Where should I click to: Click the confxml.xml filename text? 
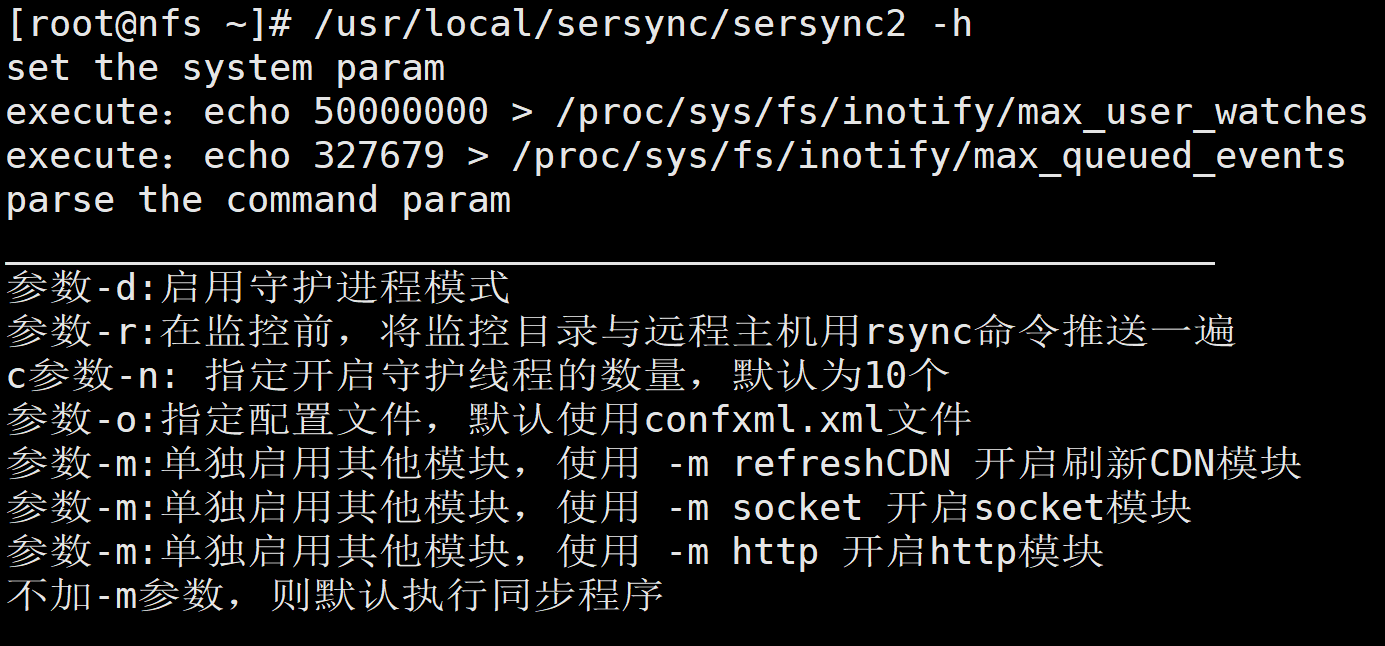[764, 420]
